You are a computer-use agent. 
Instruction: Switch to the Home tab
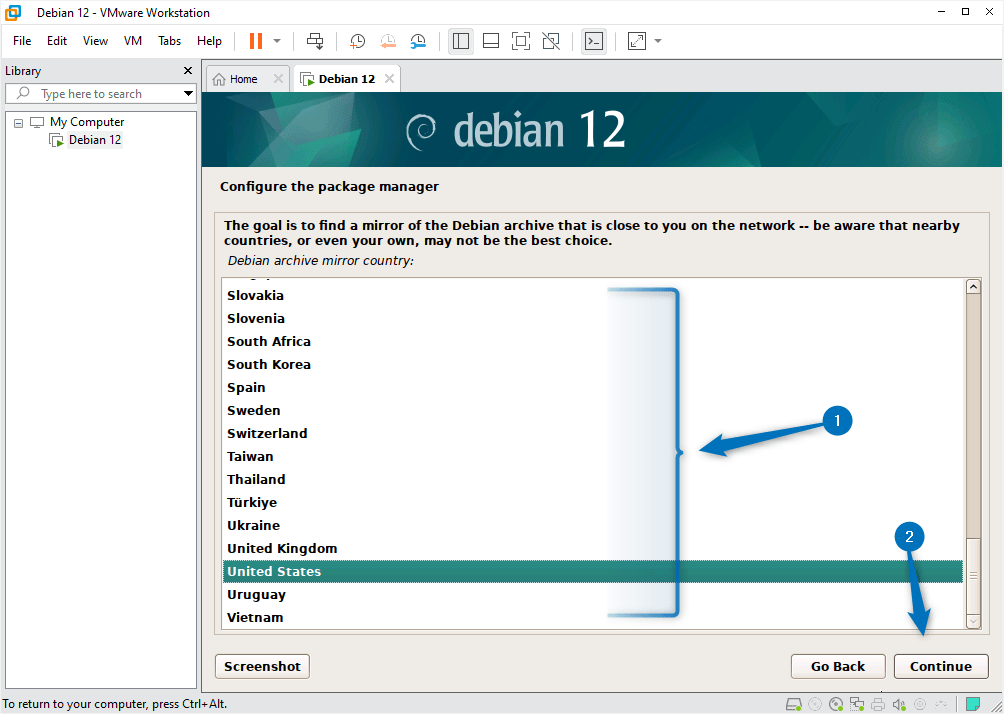tap(240, 77)
